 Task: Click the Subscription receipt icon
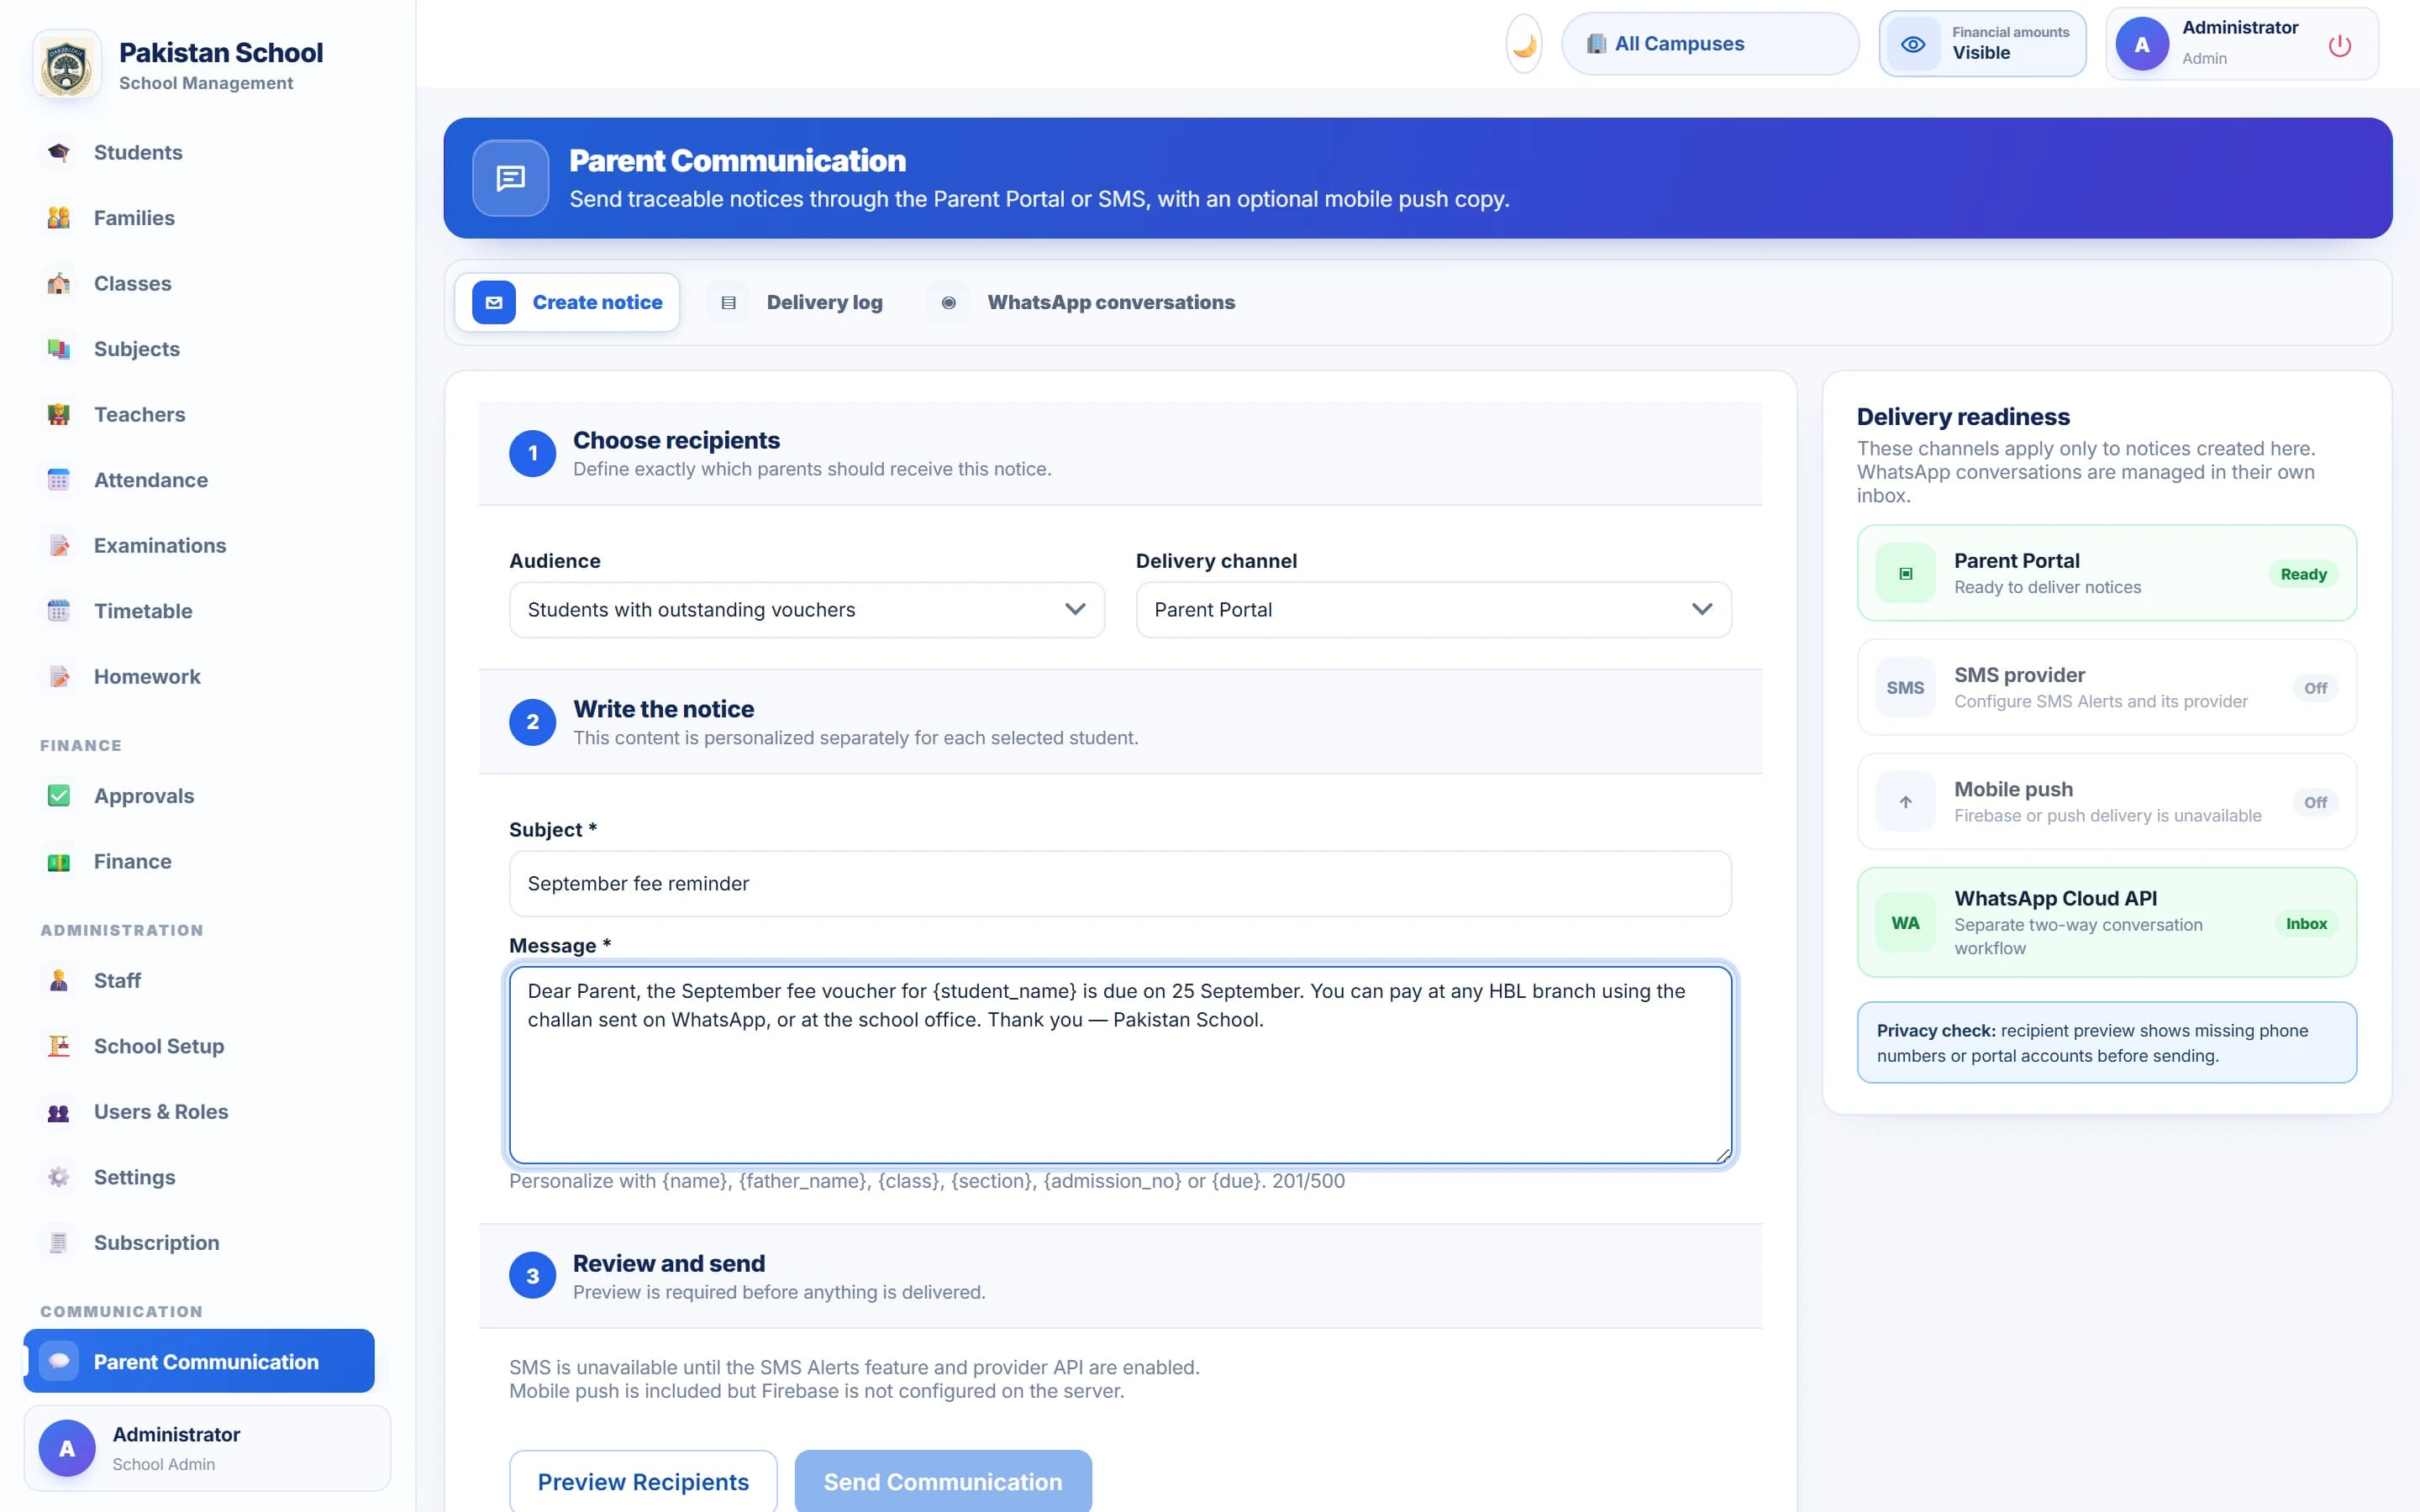coord(59,1242)
